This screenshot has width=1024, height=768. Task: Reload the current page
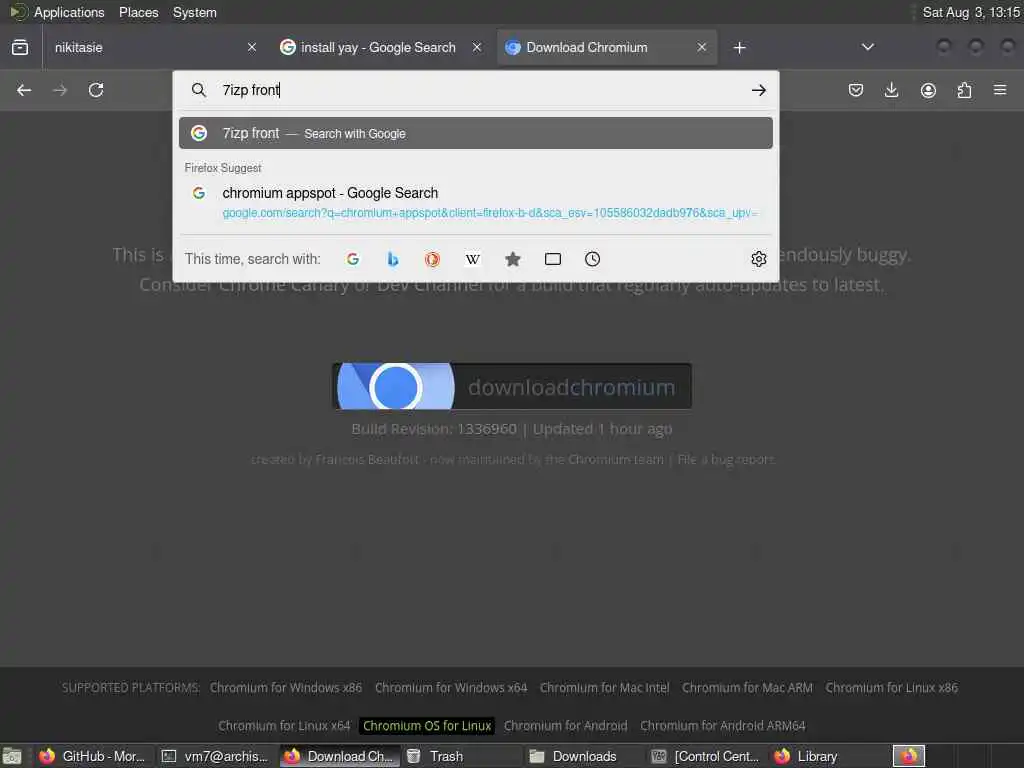point(96,90)
